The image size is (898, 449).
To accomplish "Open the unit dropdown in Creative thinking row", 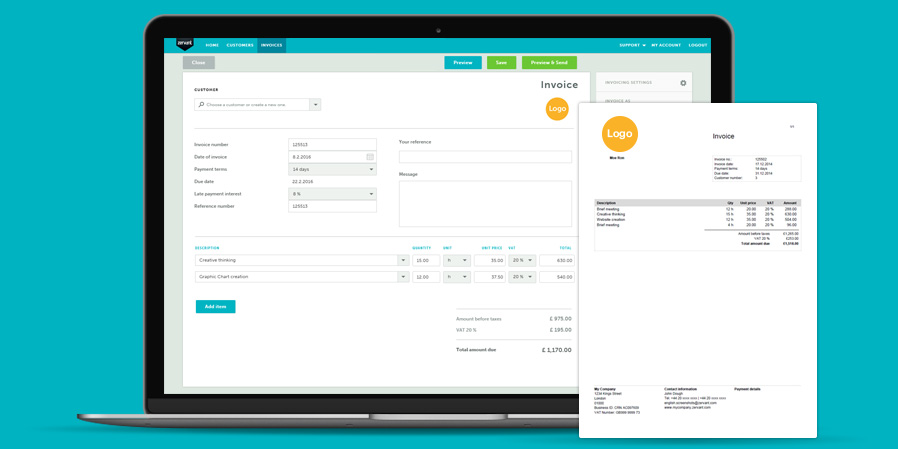I will coord(456,261).
